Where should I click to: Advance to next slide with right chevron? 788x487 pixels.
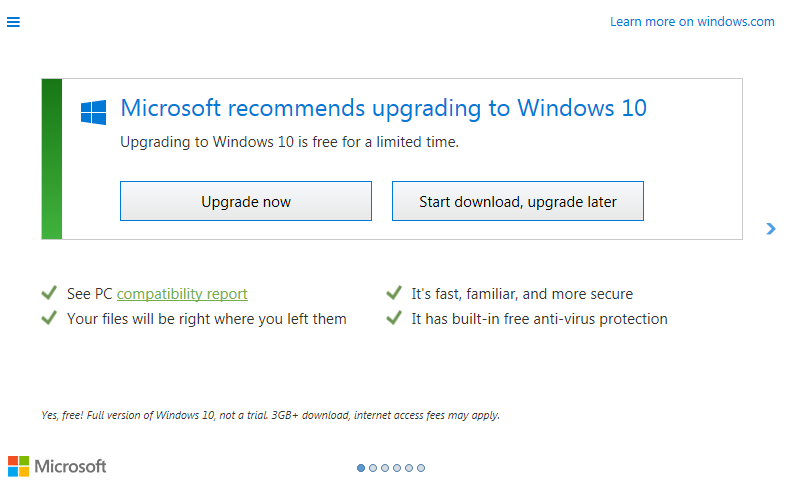770,229
